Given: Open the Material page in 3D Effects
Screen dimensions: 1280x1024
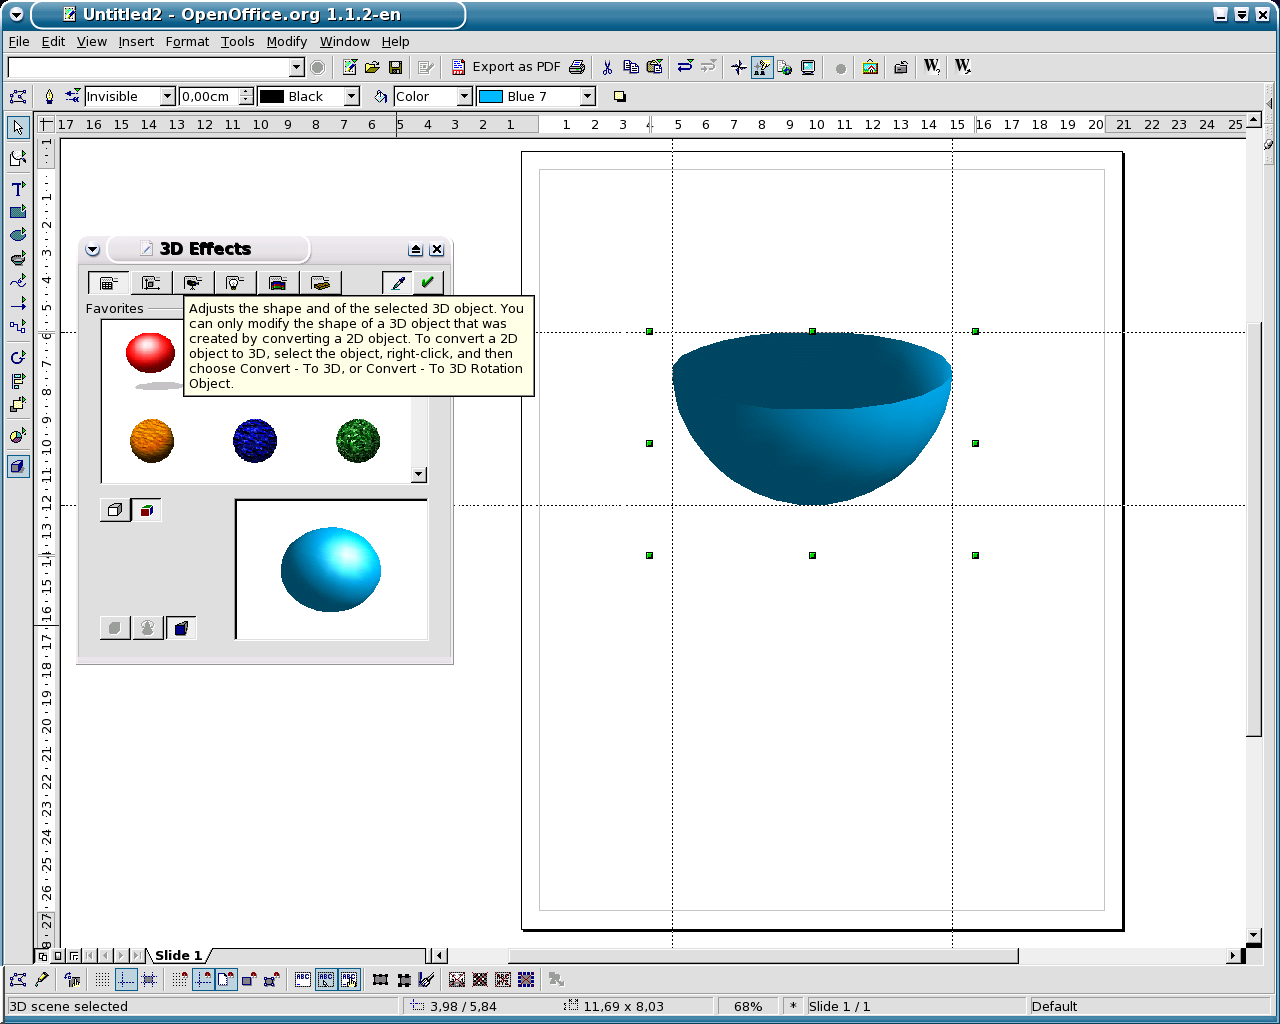Looking at the screenshot, I should point(320,282).
